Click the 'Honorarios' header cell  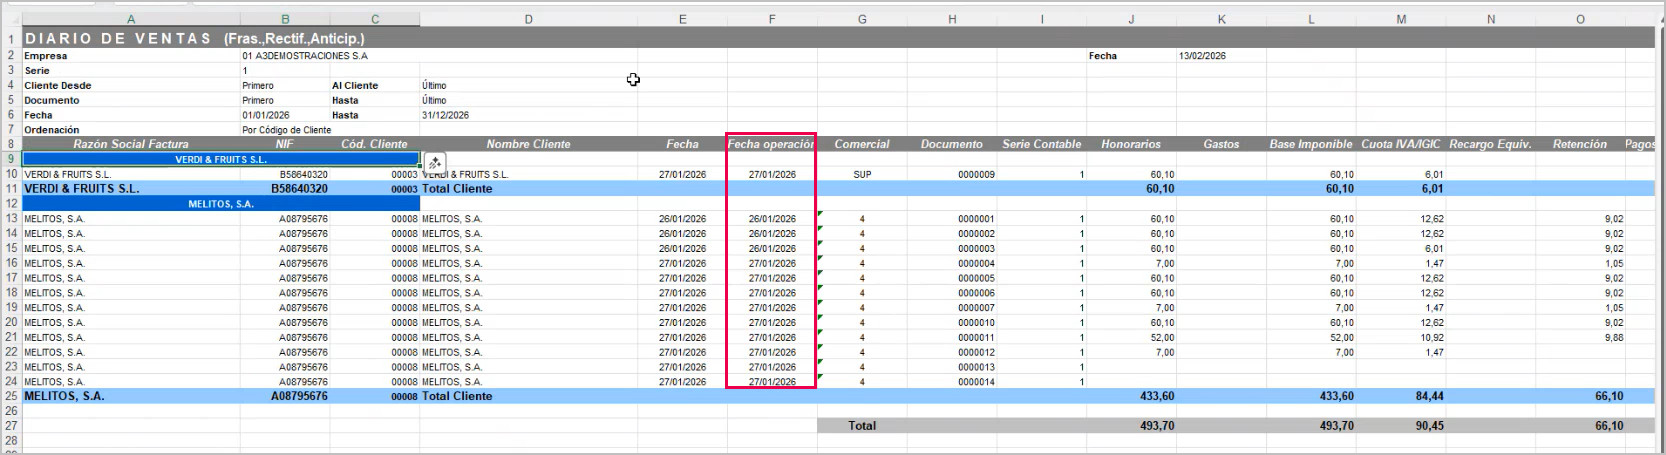[1131, 144]
